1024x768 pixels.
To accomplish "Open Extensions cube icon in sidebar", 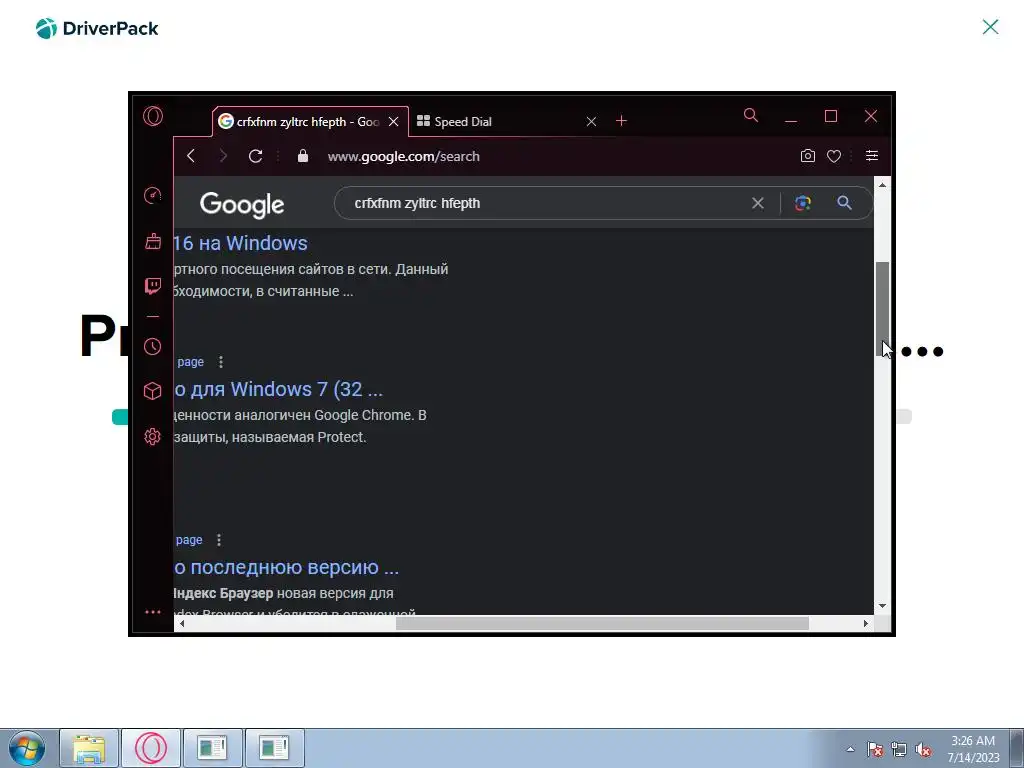I will 153,391.
